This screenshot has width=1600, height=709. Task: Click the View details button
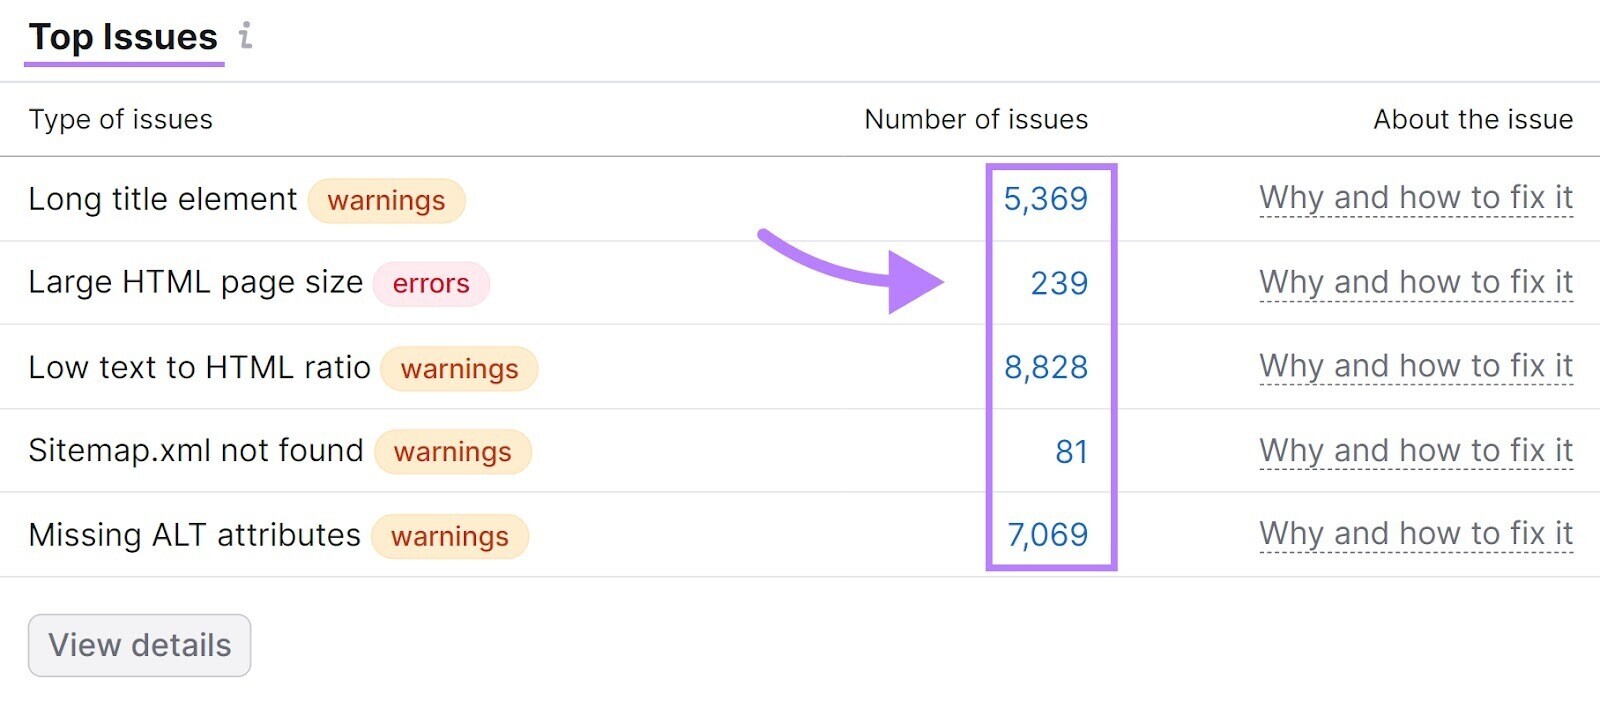(x=139, y=645)
